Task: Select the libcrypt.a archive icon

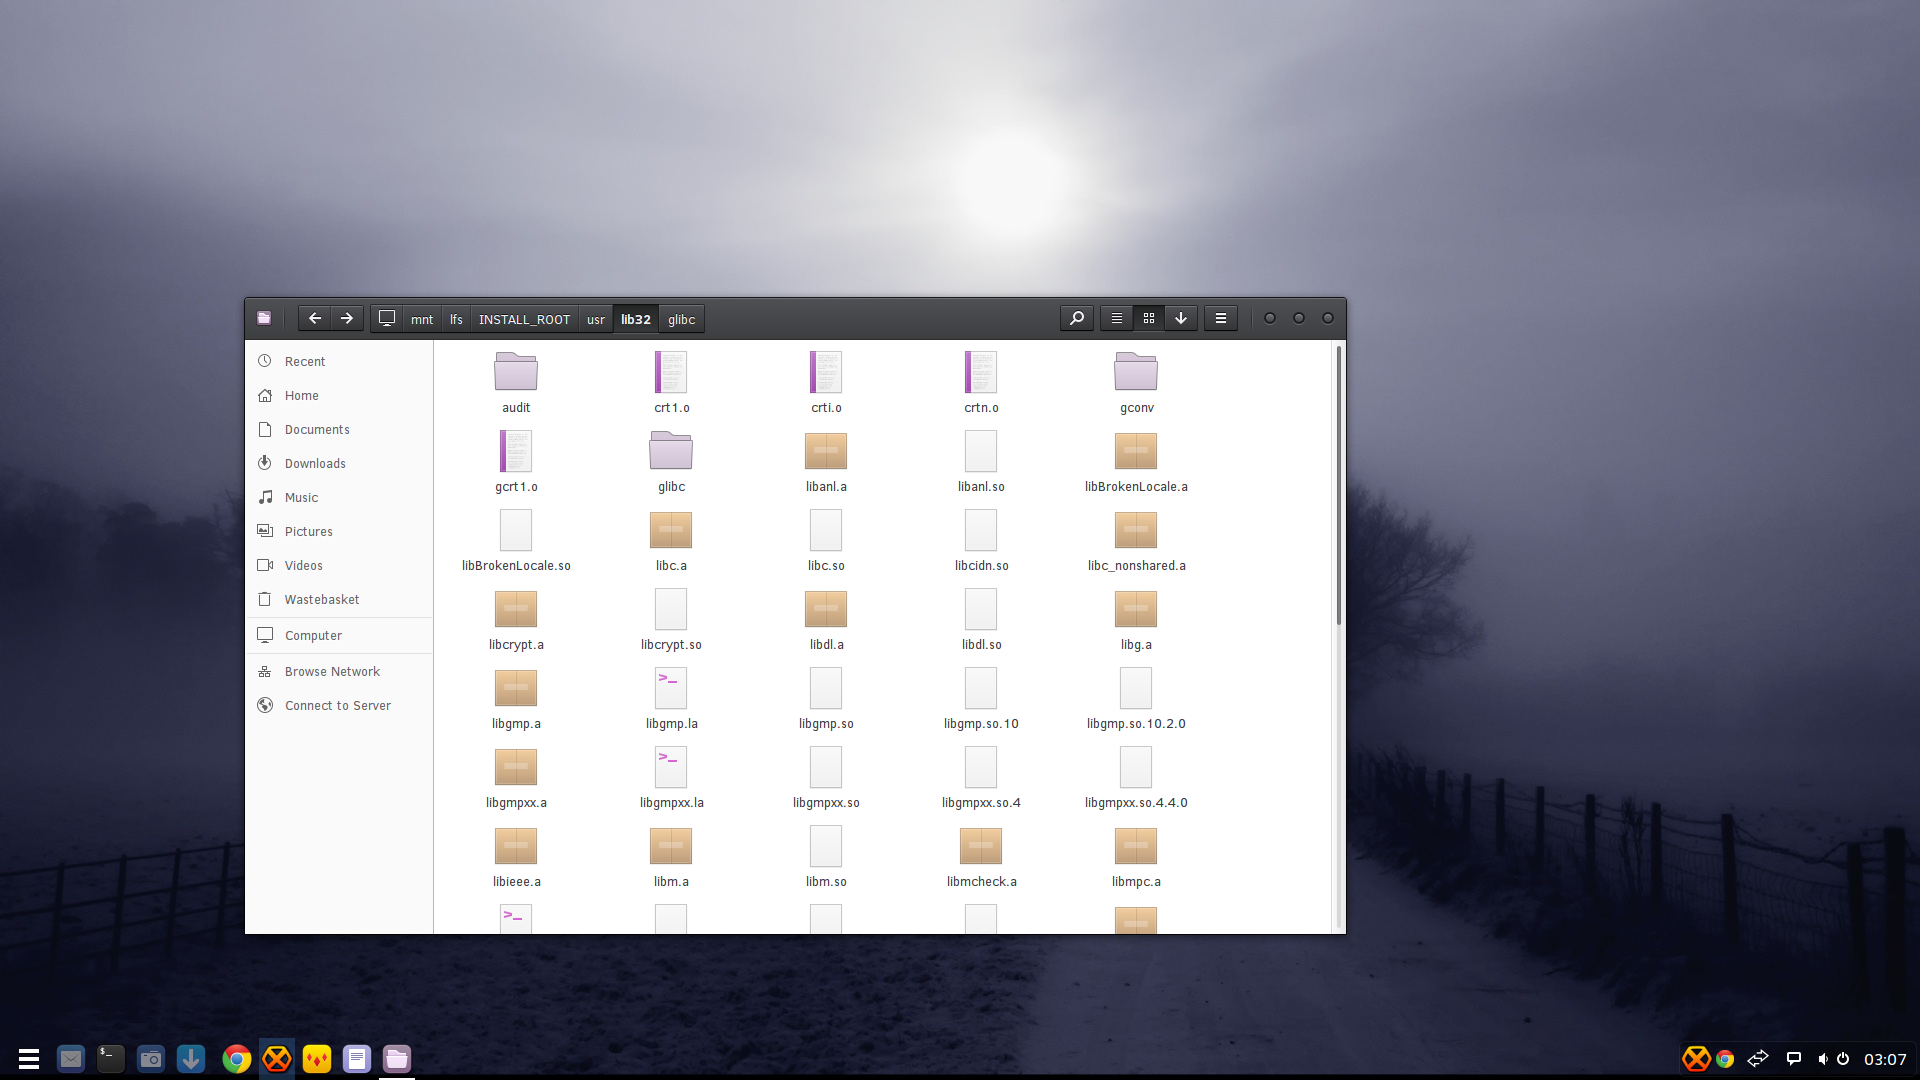Action: pyautogui.click(x=516, y=609)
